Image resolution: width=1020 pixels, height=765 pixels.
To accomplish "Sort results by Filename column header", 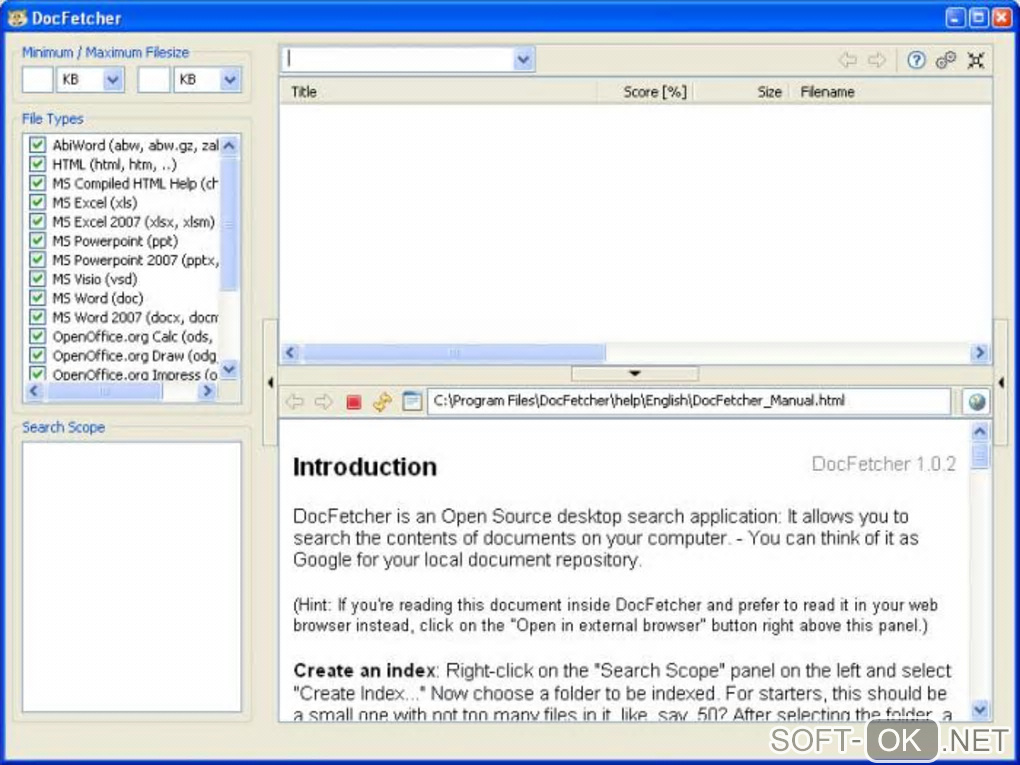I will 891,92.
